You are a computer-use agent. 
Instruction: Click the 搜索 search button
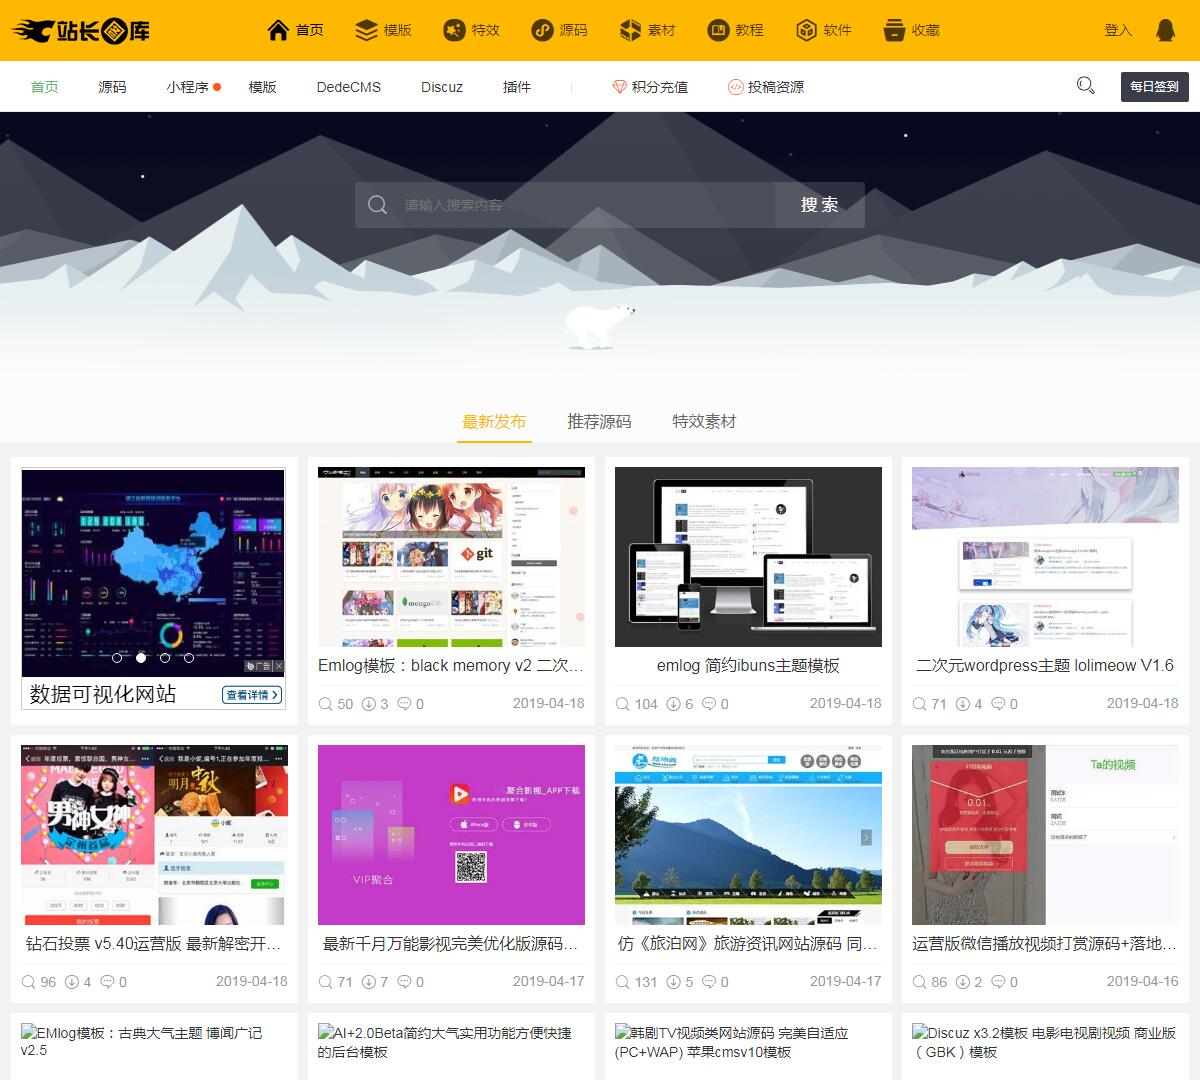[x=819, y=205]
